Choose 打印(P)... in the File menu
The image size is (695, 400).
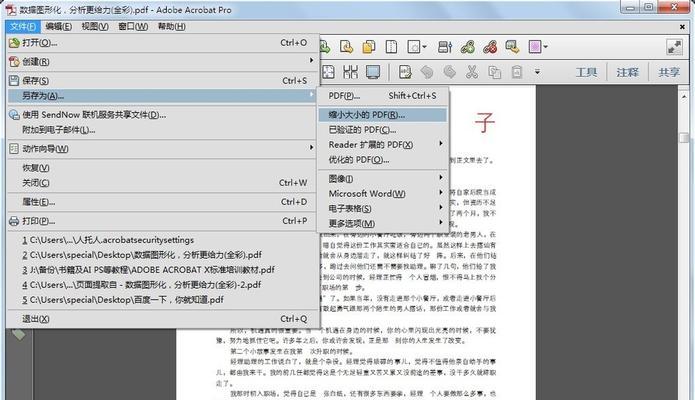pyautogui.click(x=162, y=221)
